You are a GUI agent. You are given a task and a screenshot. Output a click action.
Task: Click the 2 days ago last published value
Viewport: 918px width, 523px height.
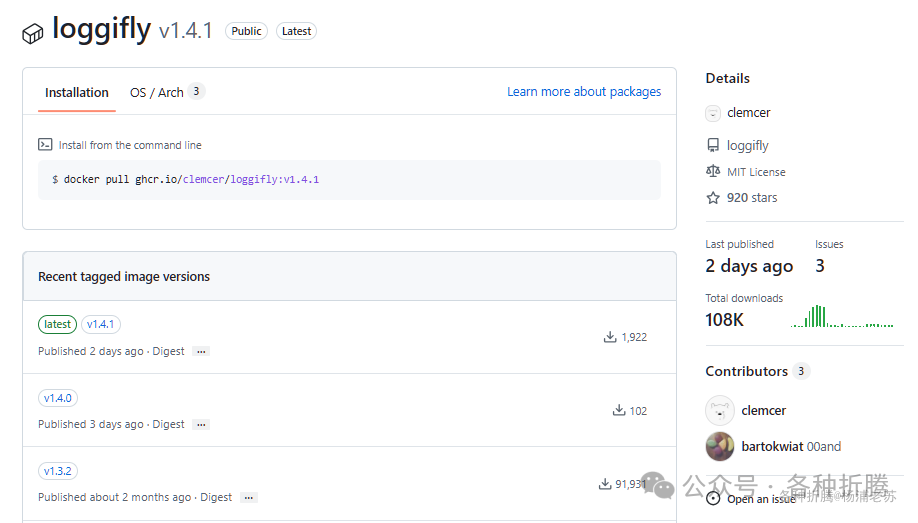[749, 266]
